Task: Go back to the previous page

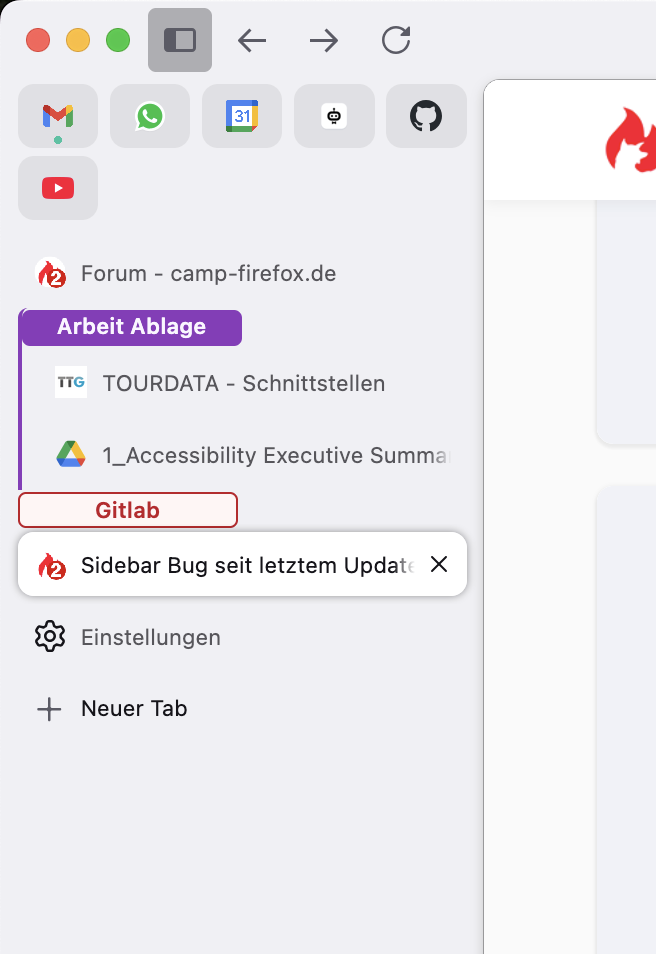Action: [x=252, y=40]
